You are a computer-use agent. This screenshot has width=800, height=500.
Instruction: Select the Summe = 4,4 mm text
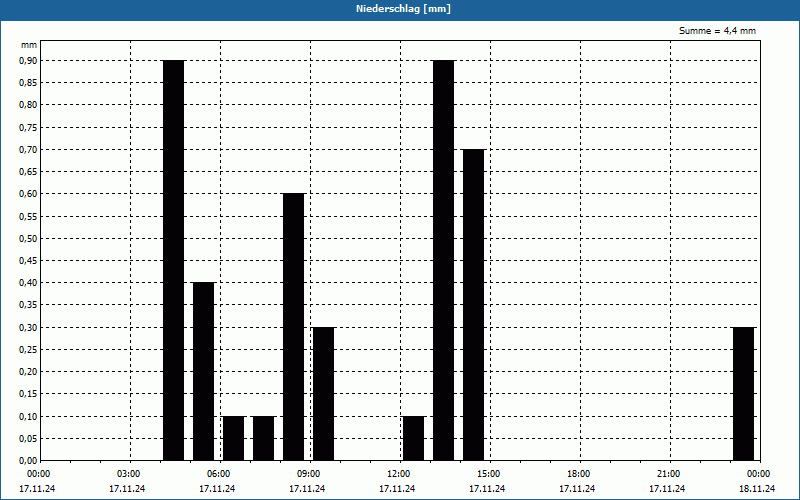(717, 31)
